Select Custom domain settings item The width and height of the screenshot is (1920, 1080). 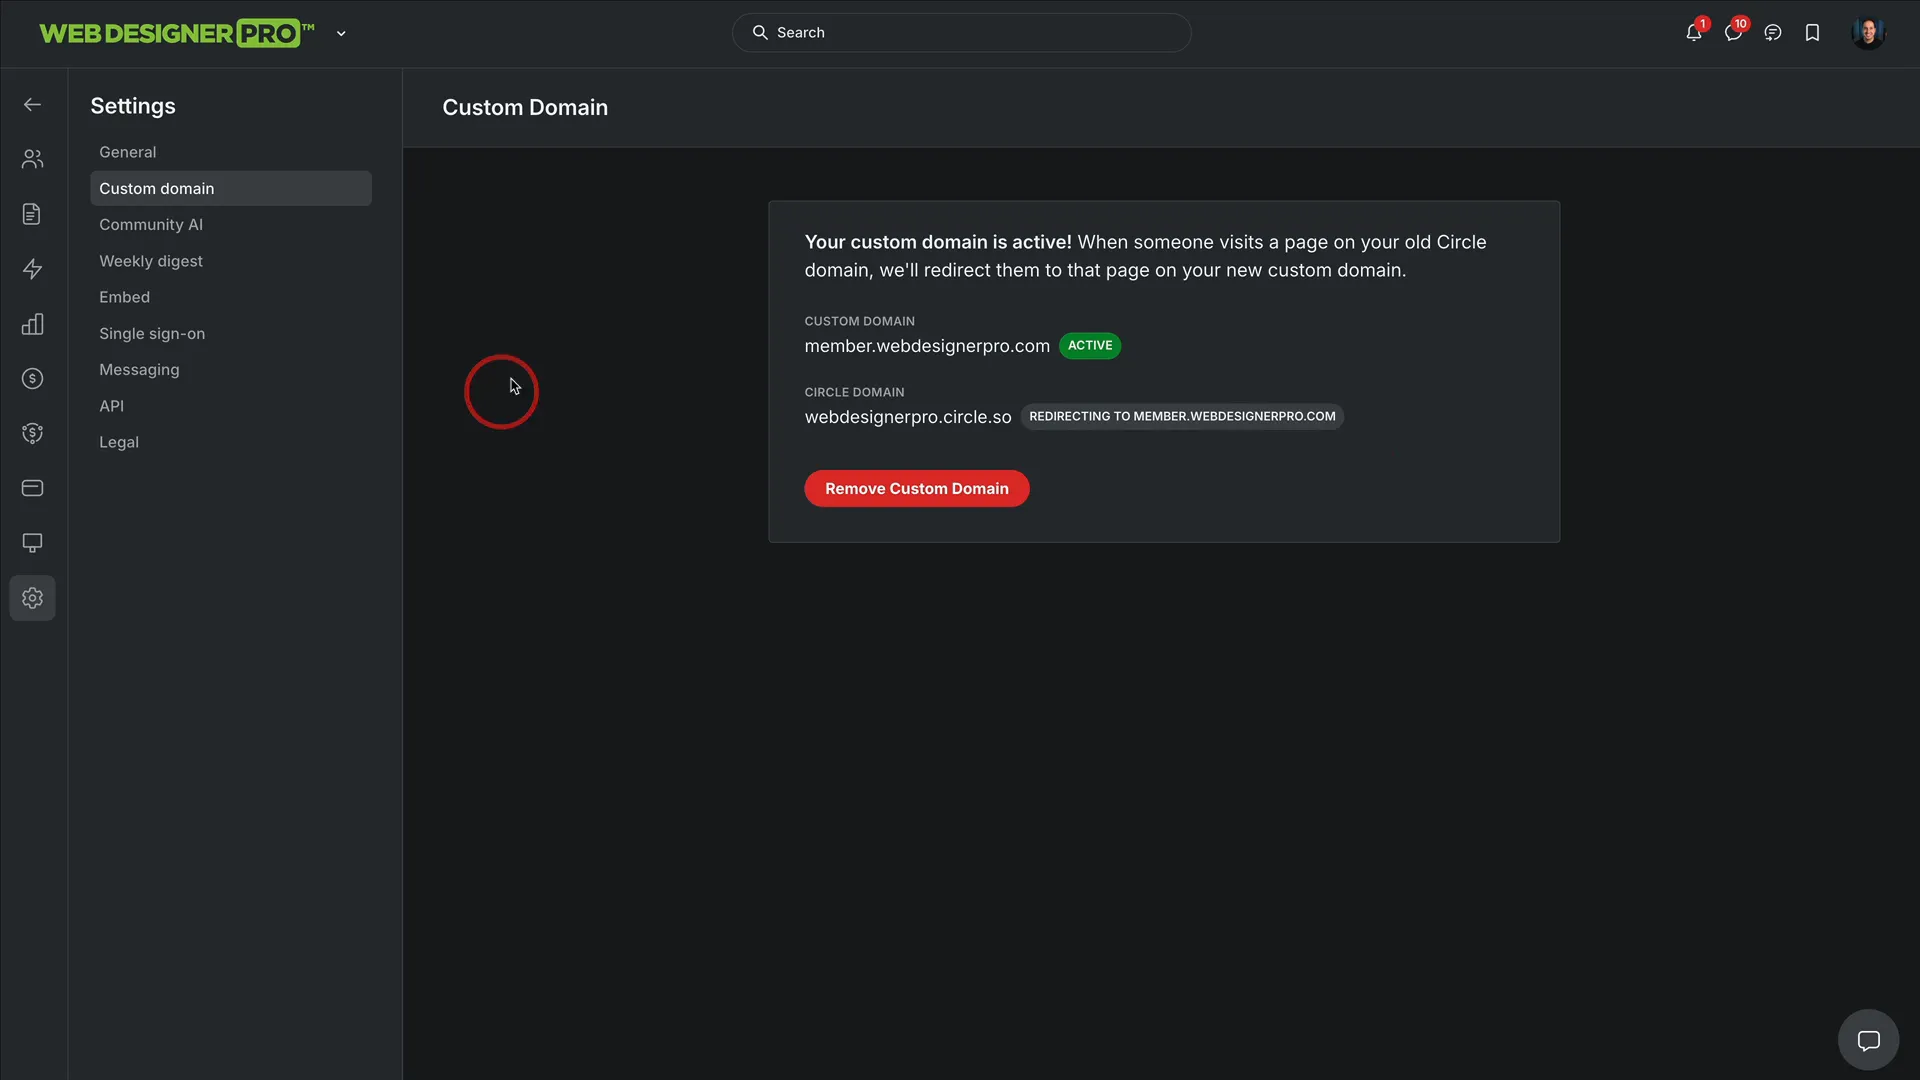point(230,188)
